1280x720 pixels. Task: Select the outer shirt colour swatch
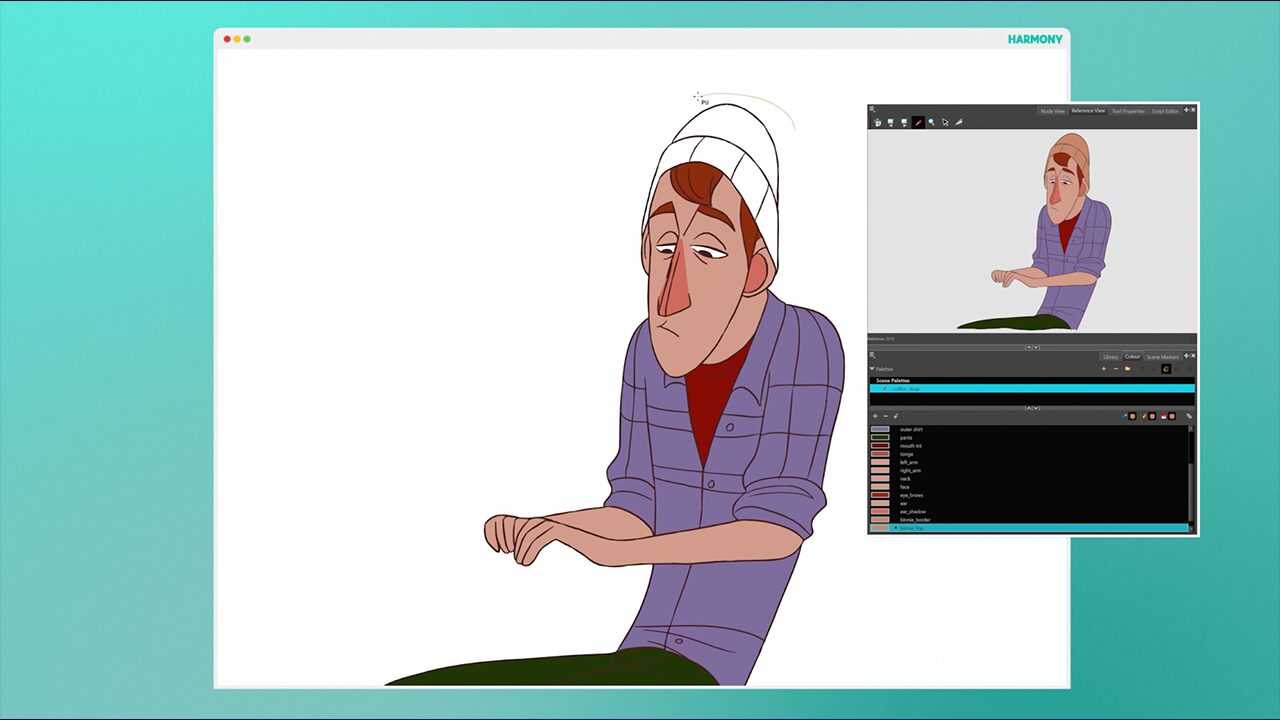coord(880,429)
